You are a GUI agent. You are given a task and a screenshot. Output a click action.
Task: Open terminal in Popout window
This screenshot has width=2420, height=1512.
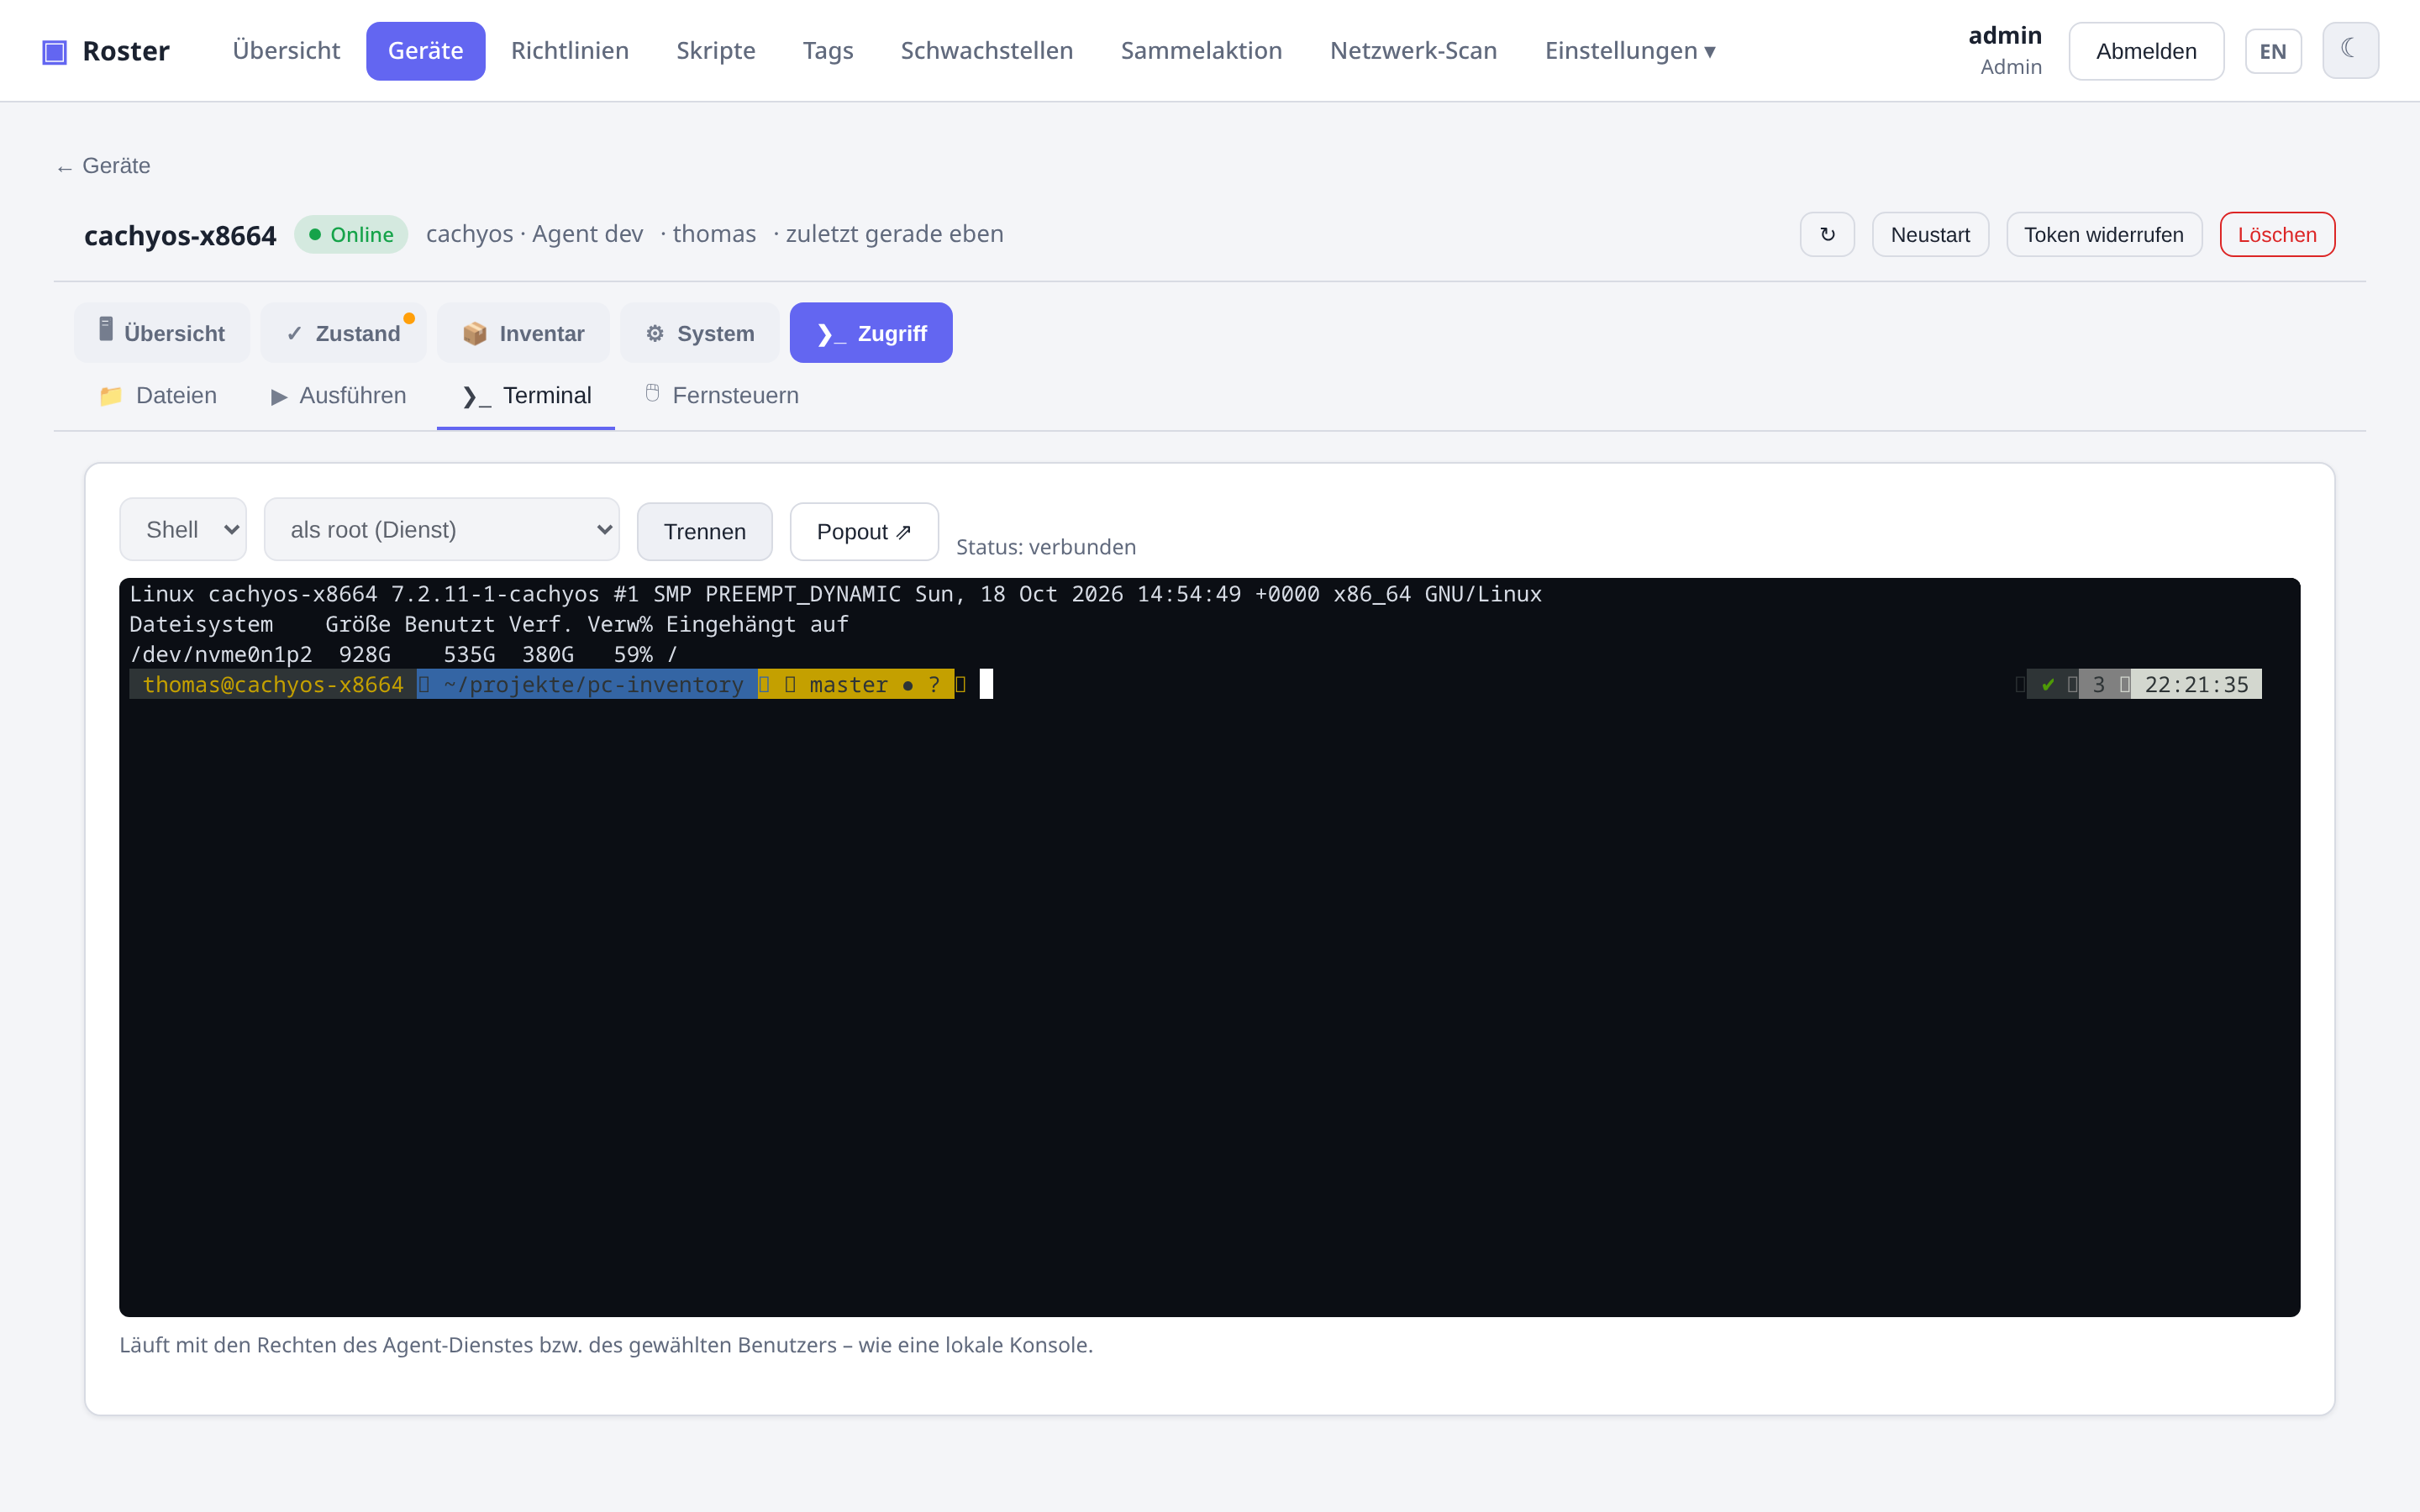point(864,532)
